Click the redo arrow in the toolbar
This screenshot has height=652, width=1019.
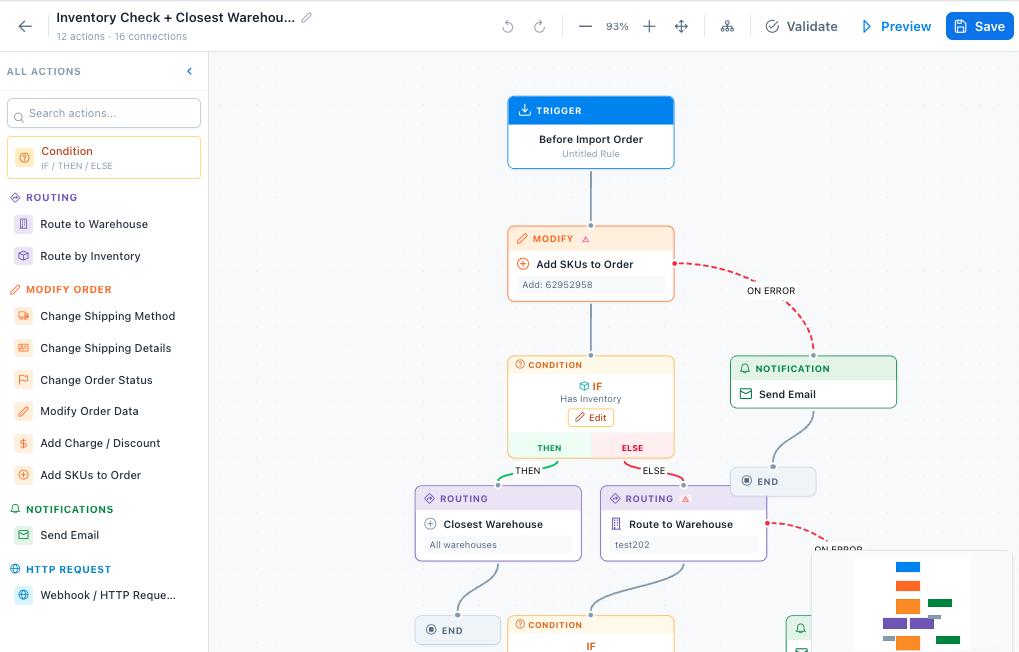tap(540, 26)
